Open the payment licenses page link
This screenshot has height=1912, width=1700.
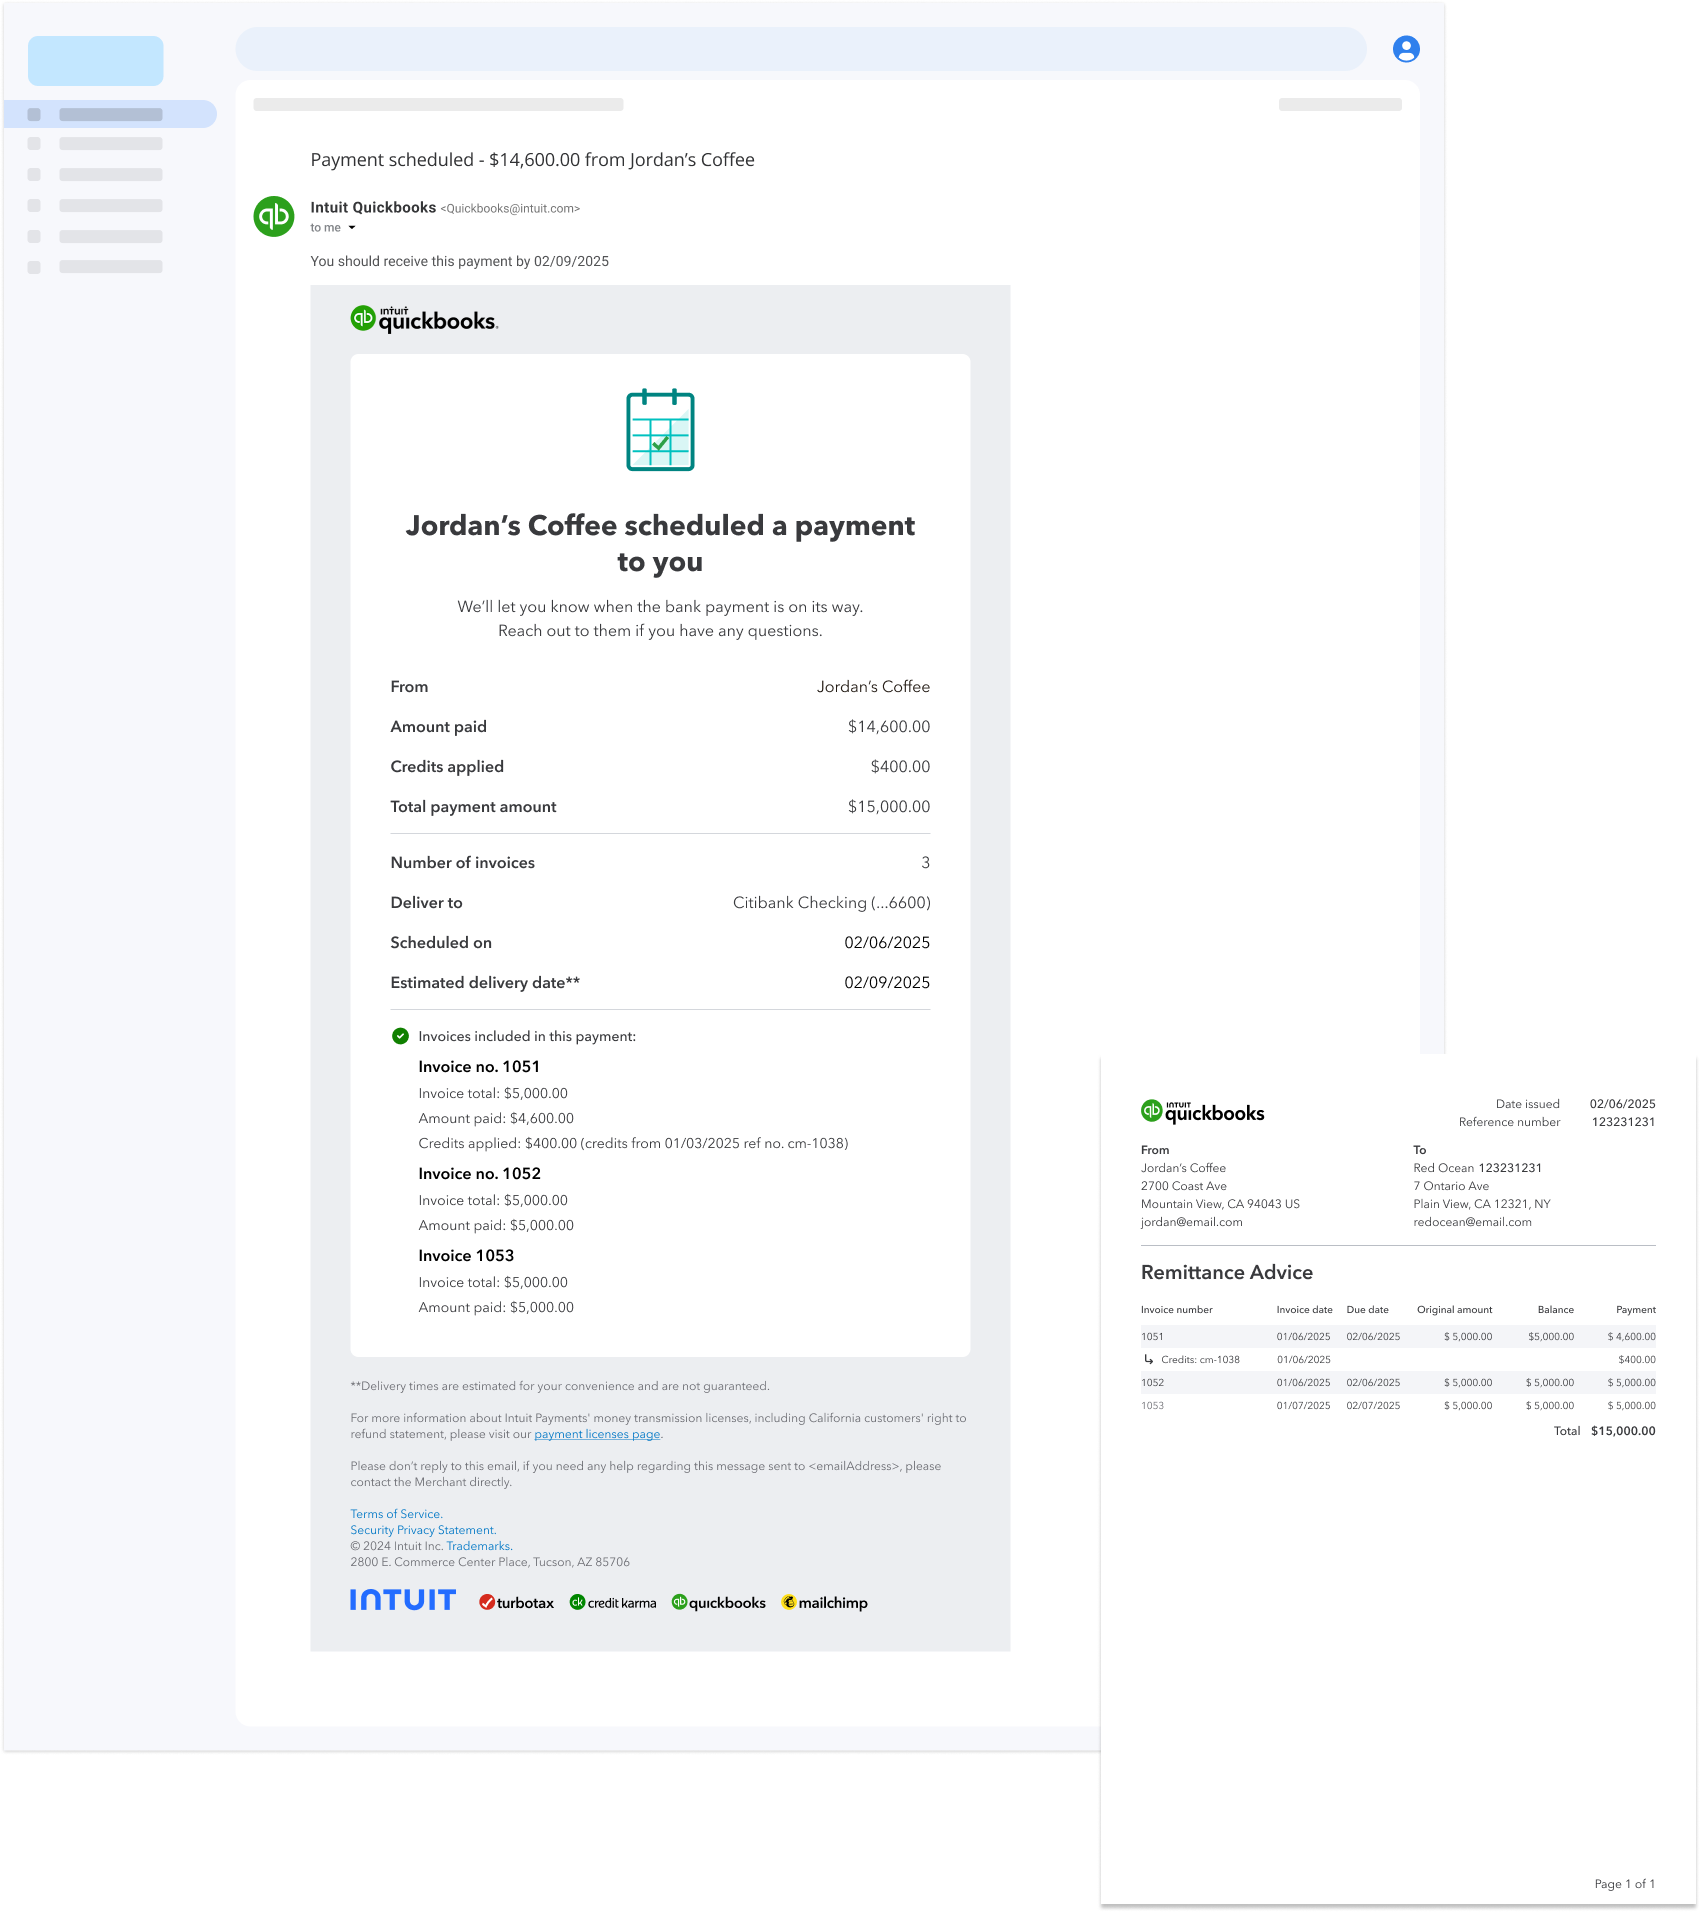[x=597, y=1434]
